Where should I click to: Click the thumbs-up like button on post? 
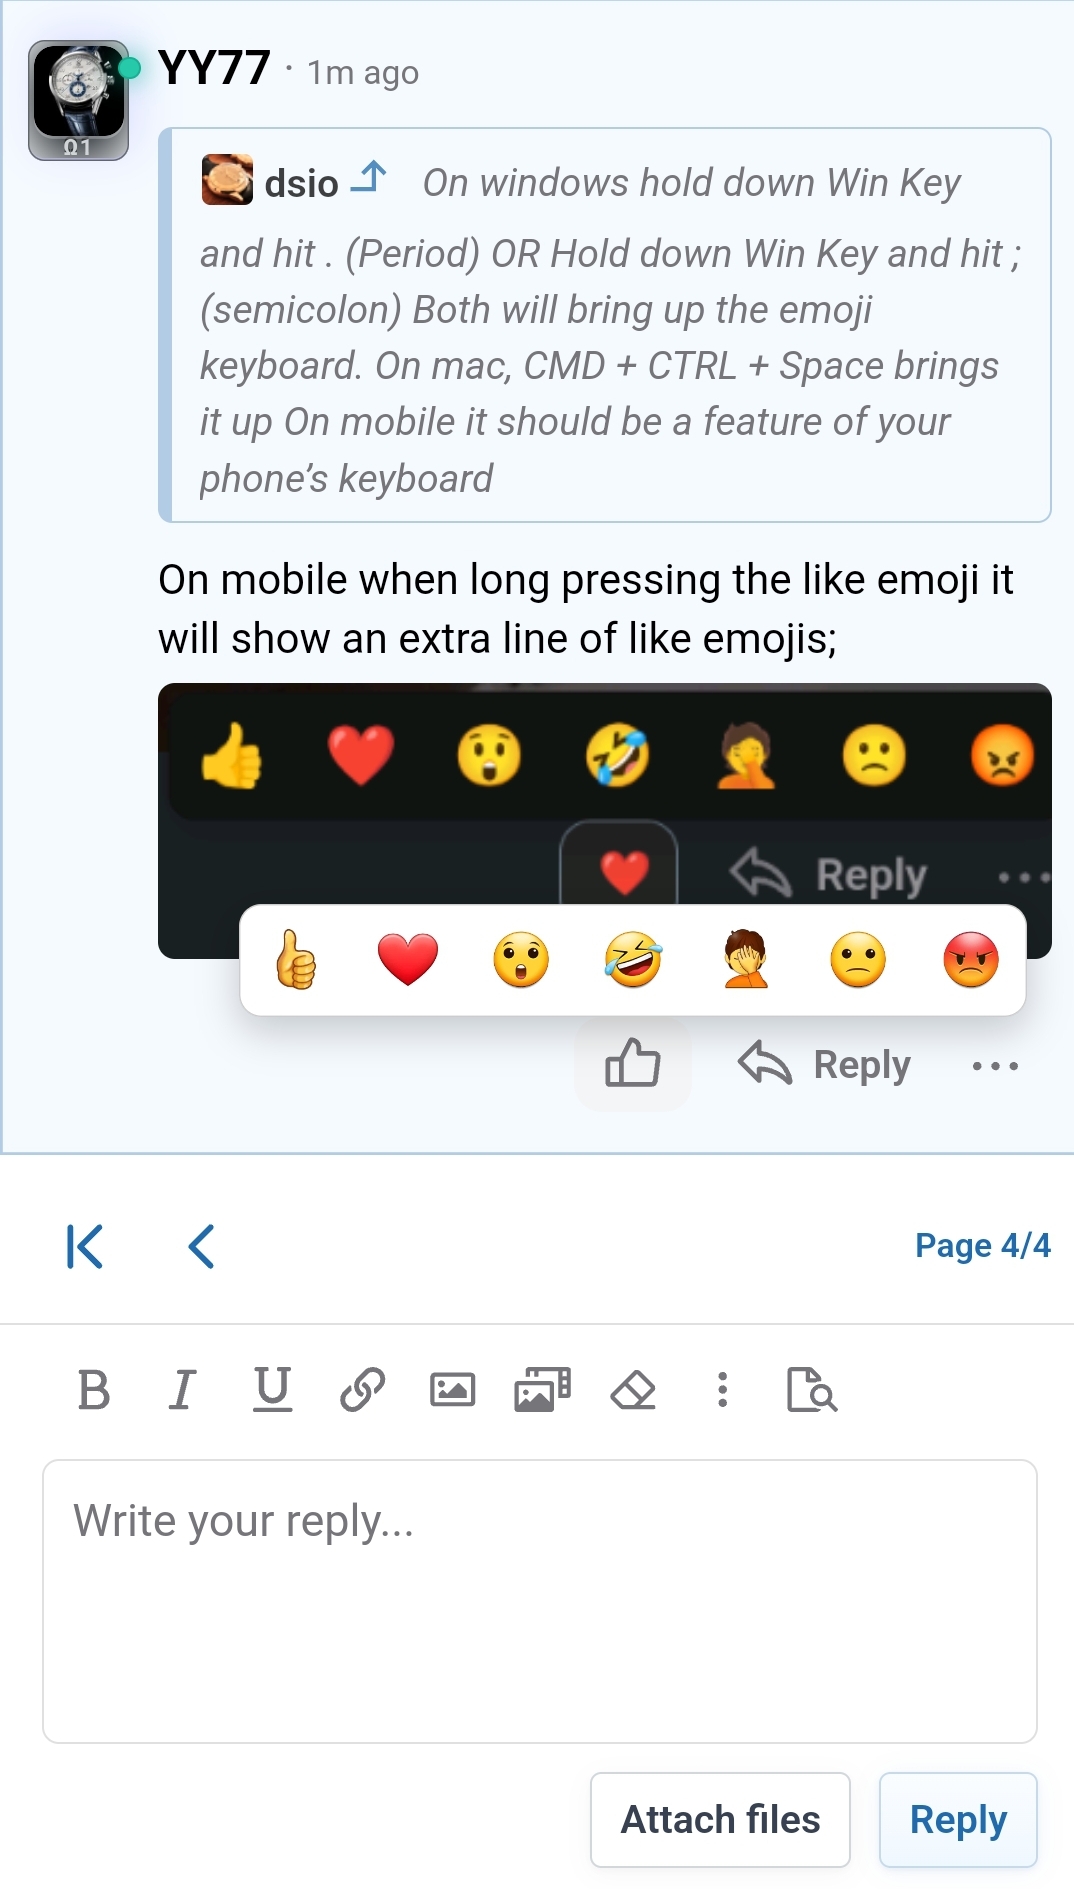coord(632,1063)
